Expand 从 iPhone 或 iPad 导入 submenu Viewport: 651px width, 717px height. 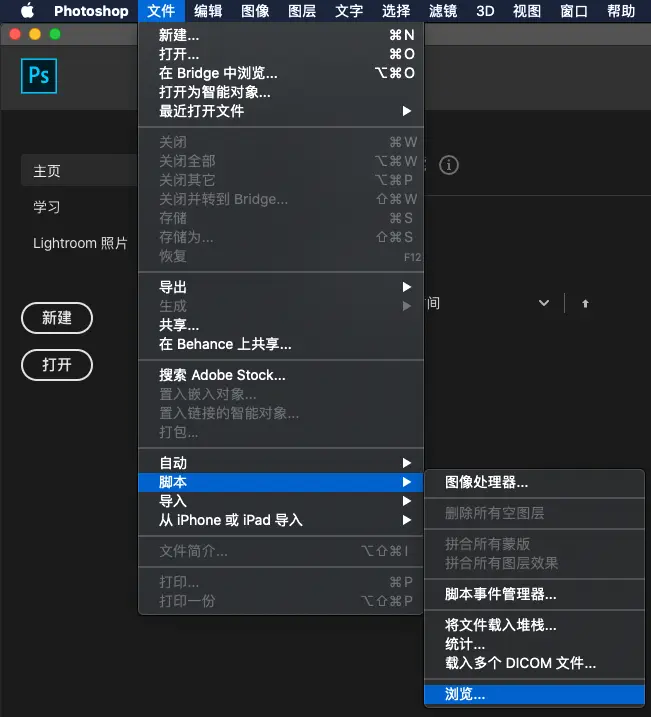pos(281,520)
